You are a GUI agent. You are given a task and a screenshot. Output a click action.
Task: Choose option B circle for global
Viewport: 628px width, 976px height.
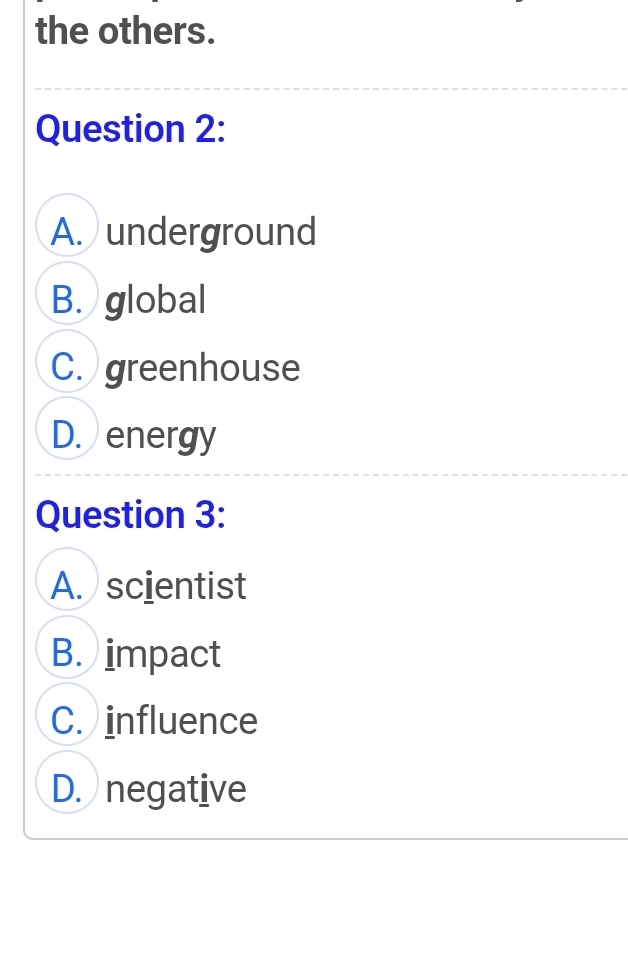67,298
